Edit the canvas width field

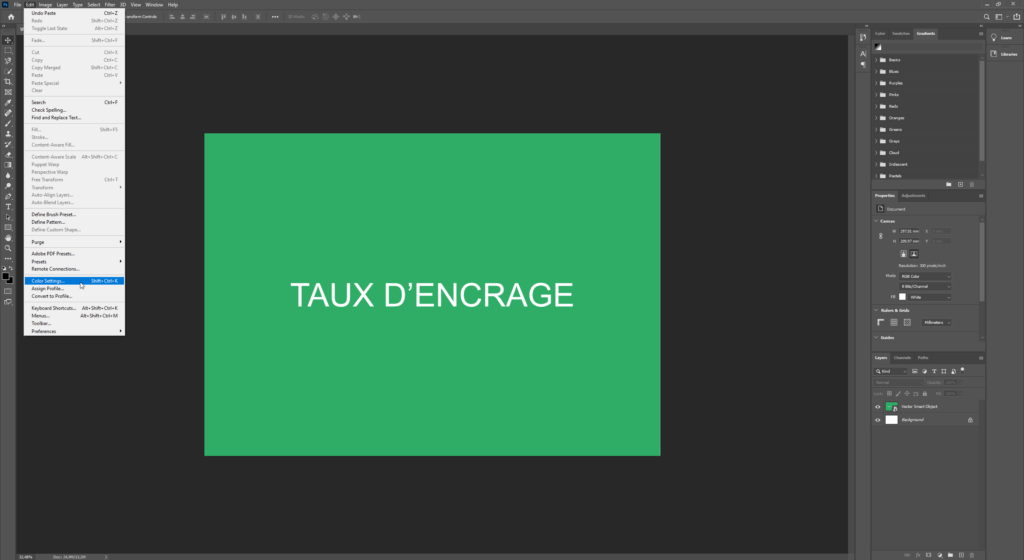909,231
